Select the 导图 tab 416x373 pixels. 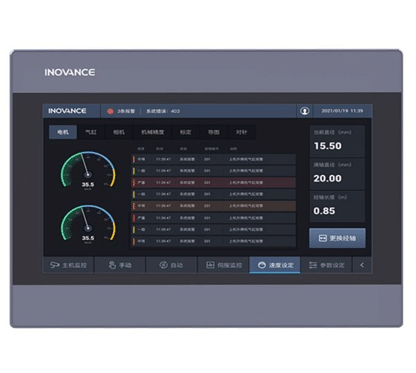click(214, 132)
